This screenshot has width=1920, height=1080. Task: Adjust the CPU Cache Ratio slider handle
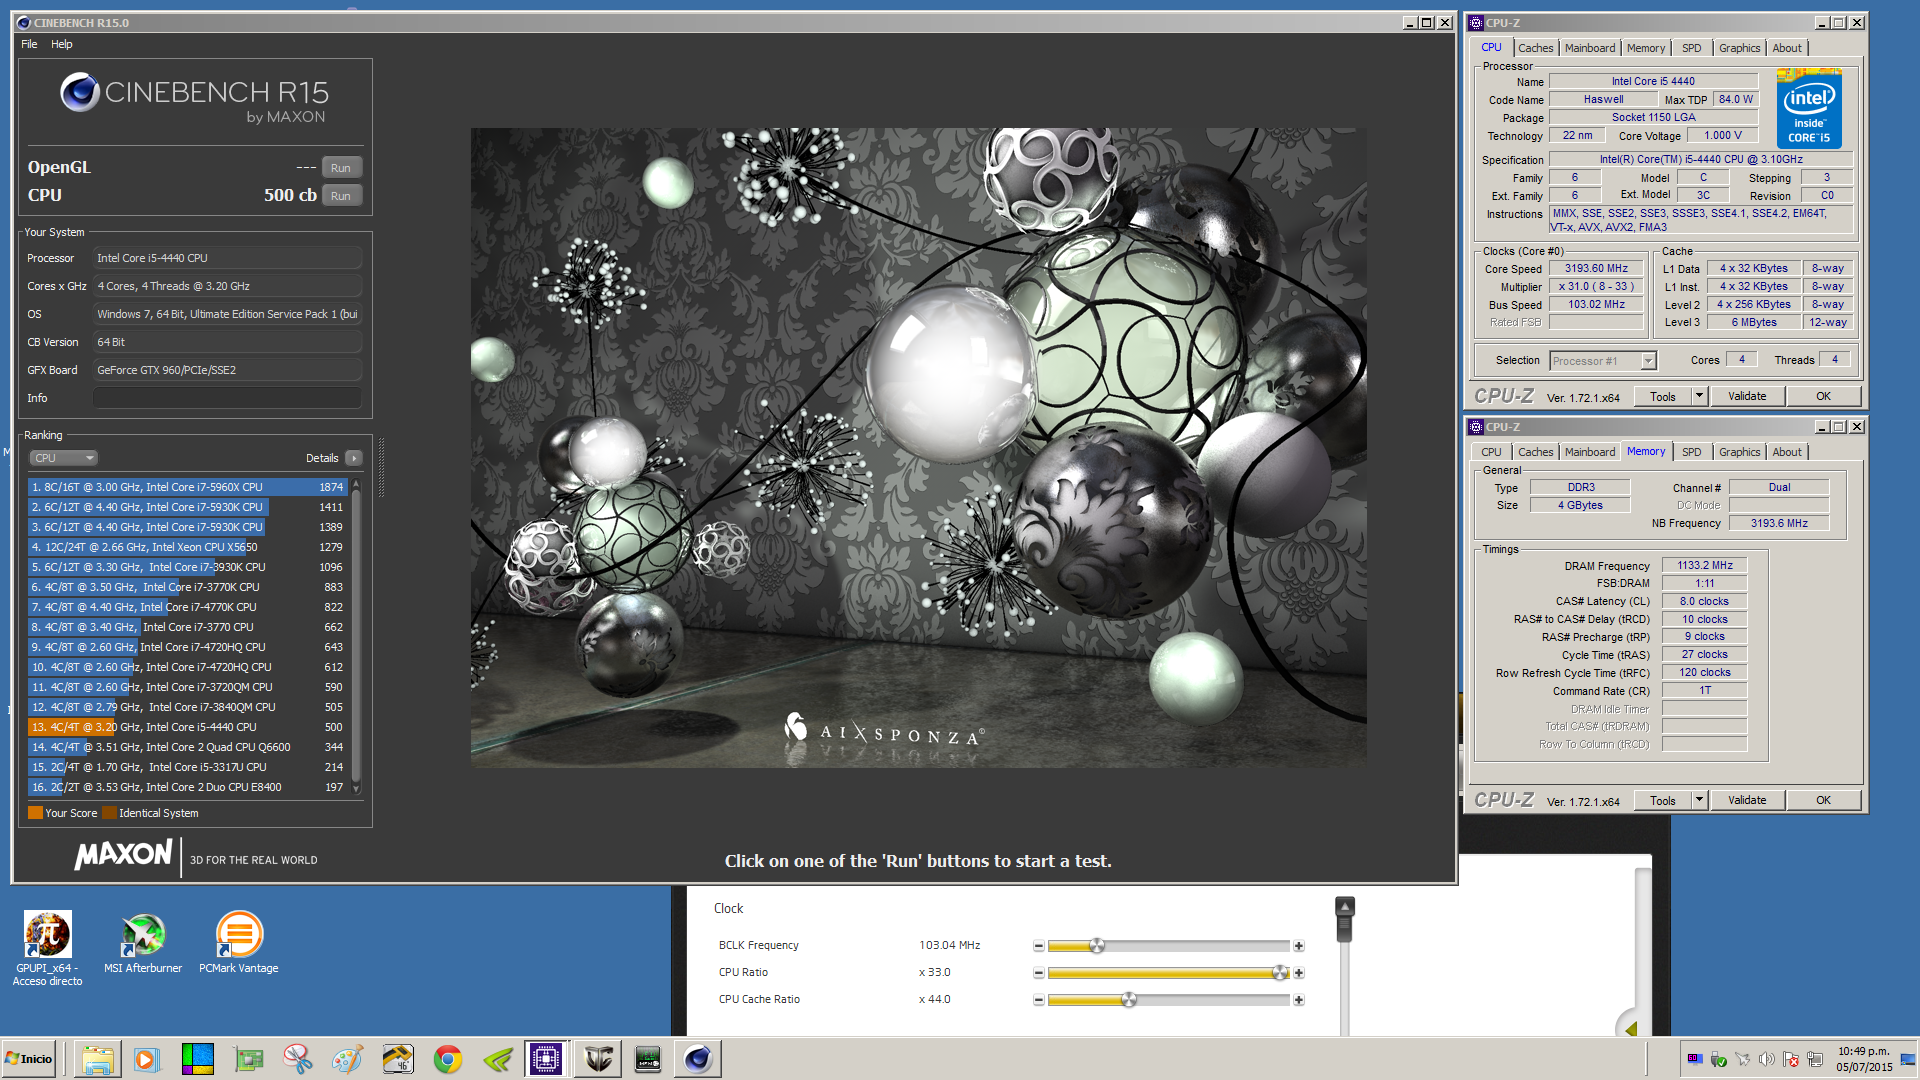coord(1129,1000)
